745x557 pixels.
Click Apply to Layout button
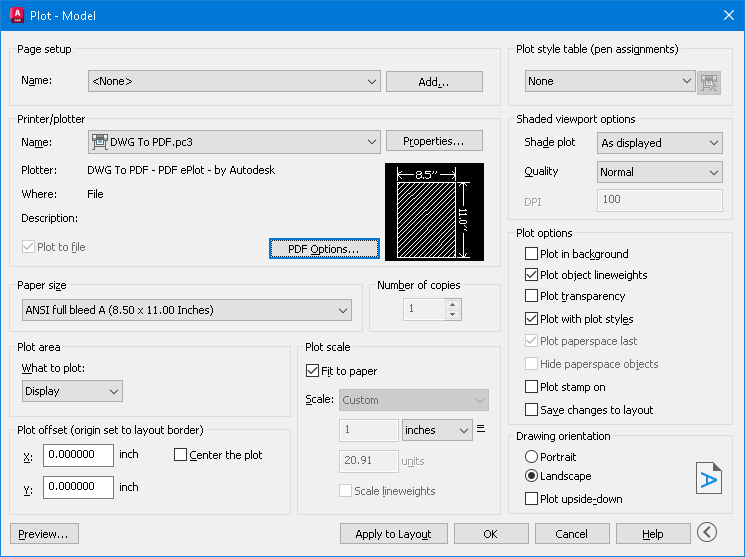pos(393,534)
